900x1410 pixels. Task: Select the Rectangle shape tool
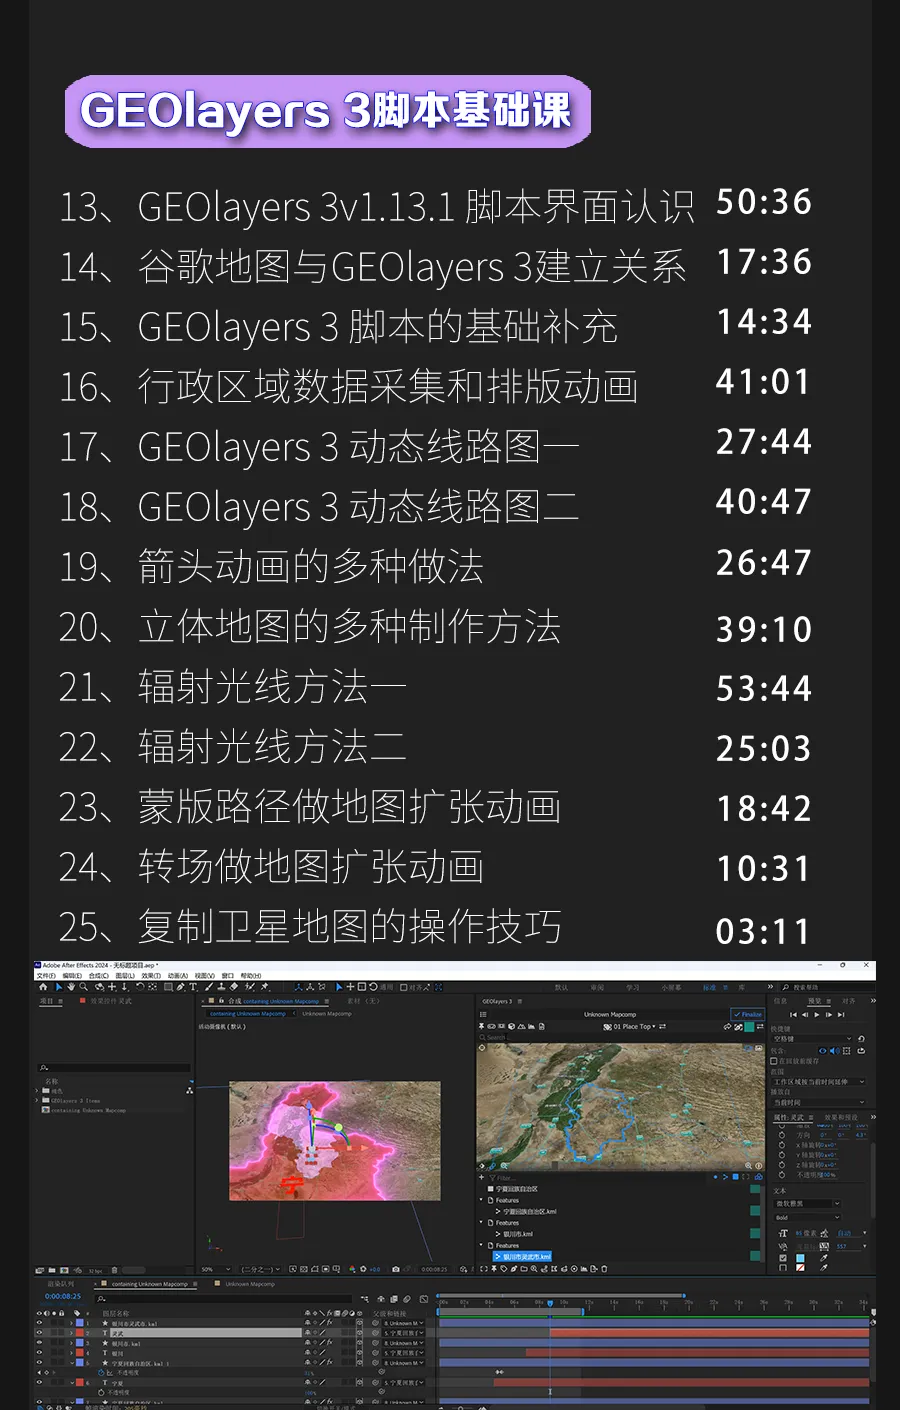[x=169, y=987]
